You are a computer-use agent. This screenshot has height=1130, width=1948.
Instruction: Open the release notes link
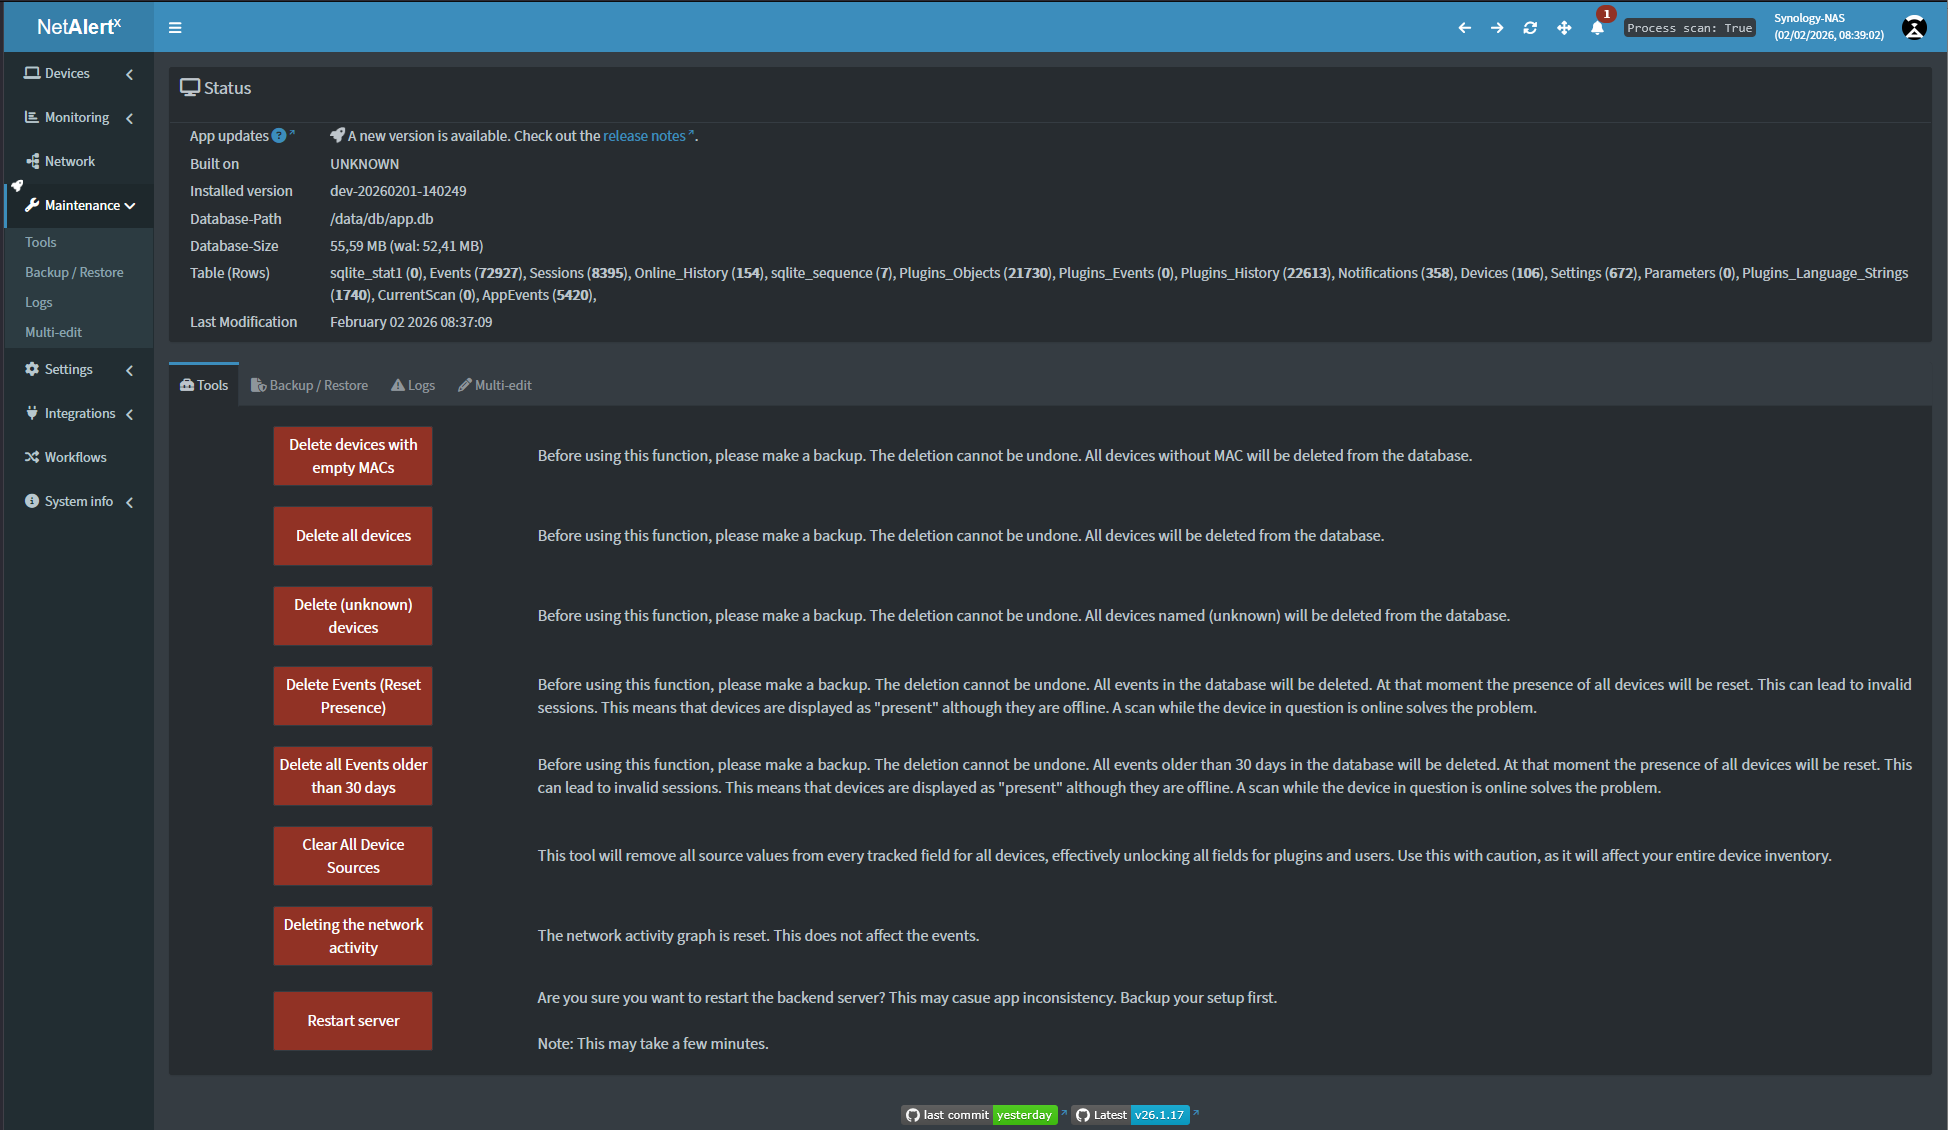point(644,136)
